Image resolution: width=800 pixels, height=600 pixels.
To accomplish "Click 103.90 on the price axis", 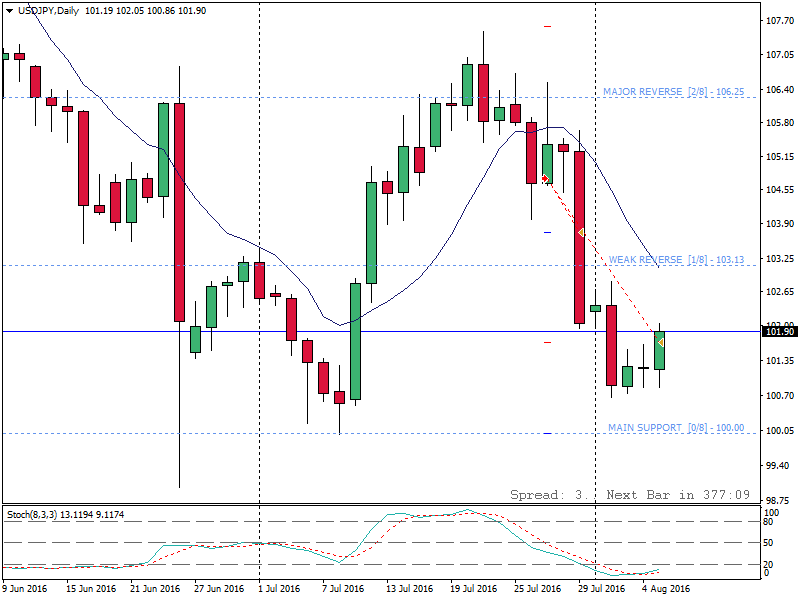I will coord(780,223).
